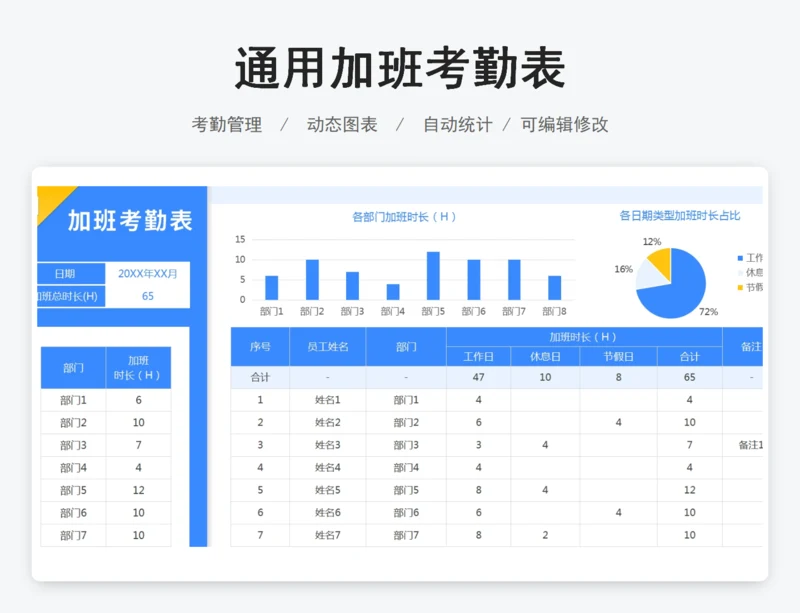Image resolution: width=800 pixels, height=613 pixels.
Task: Click 部门7 in the left summary table
Action: pyautogui.click(x=73, y=535)
